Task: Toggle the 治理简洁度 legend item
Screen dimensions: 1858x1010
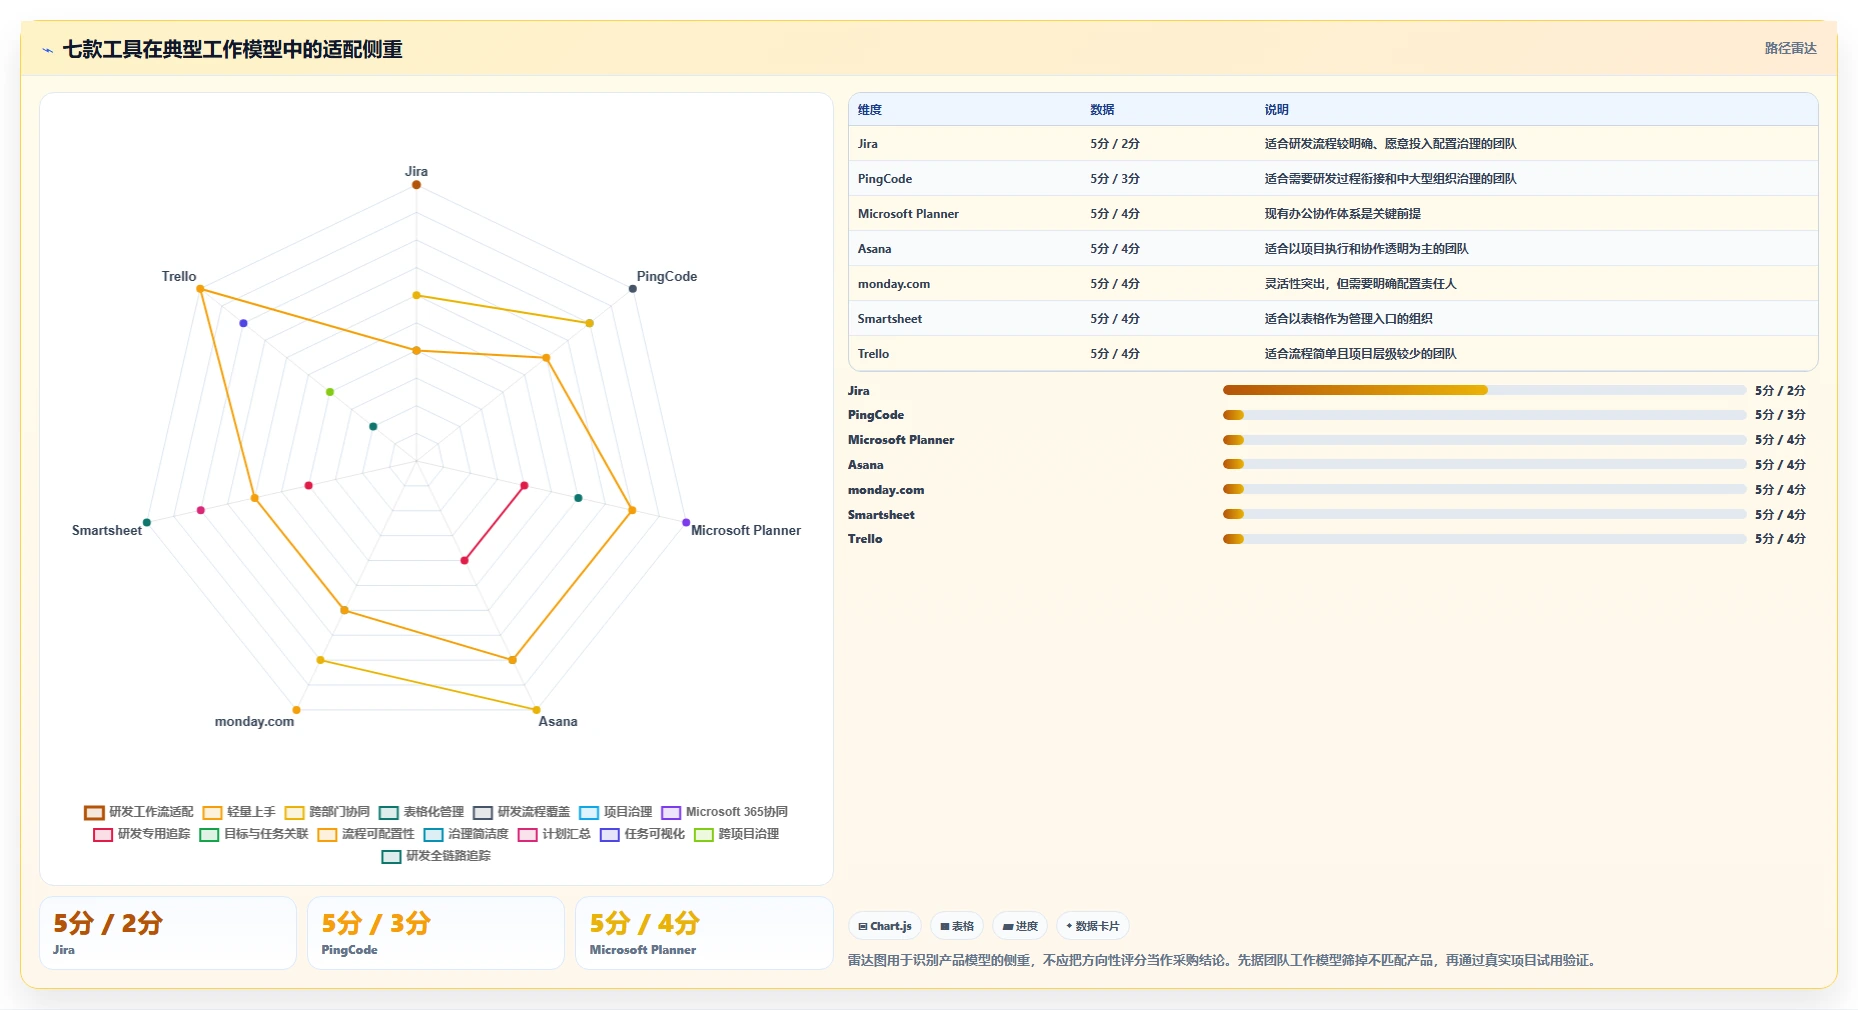Action: (x=466, y=834)
